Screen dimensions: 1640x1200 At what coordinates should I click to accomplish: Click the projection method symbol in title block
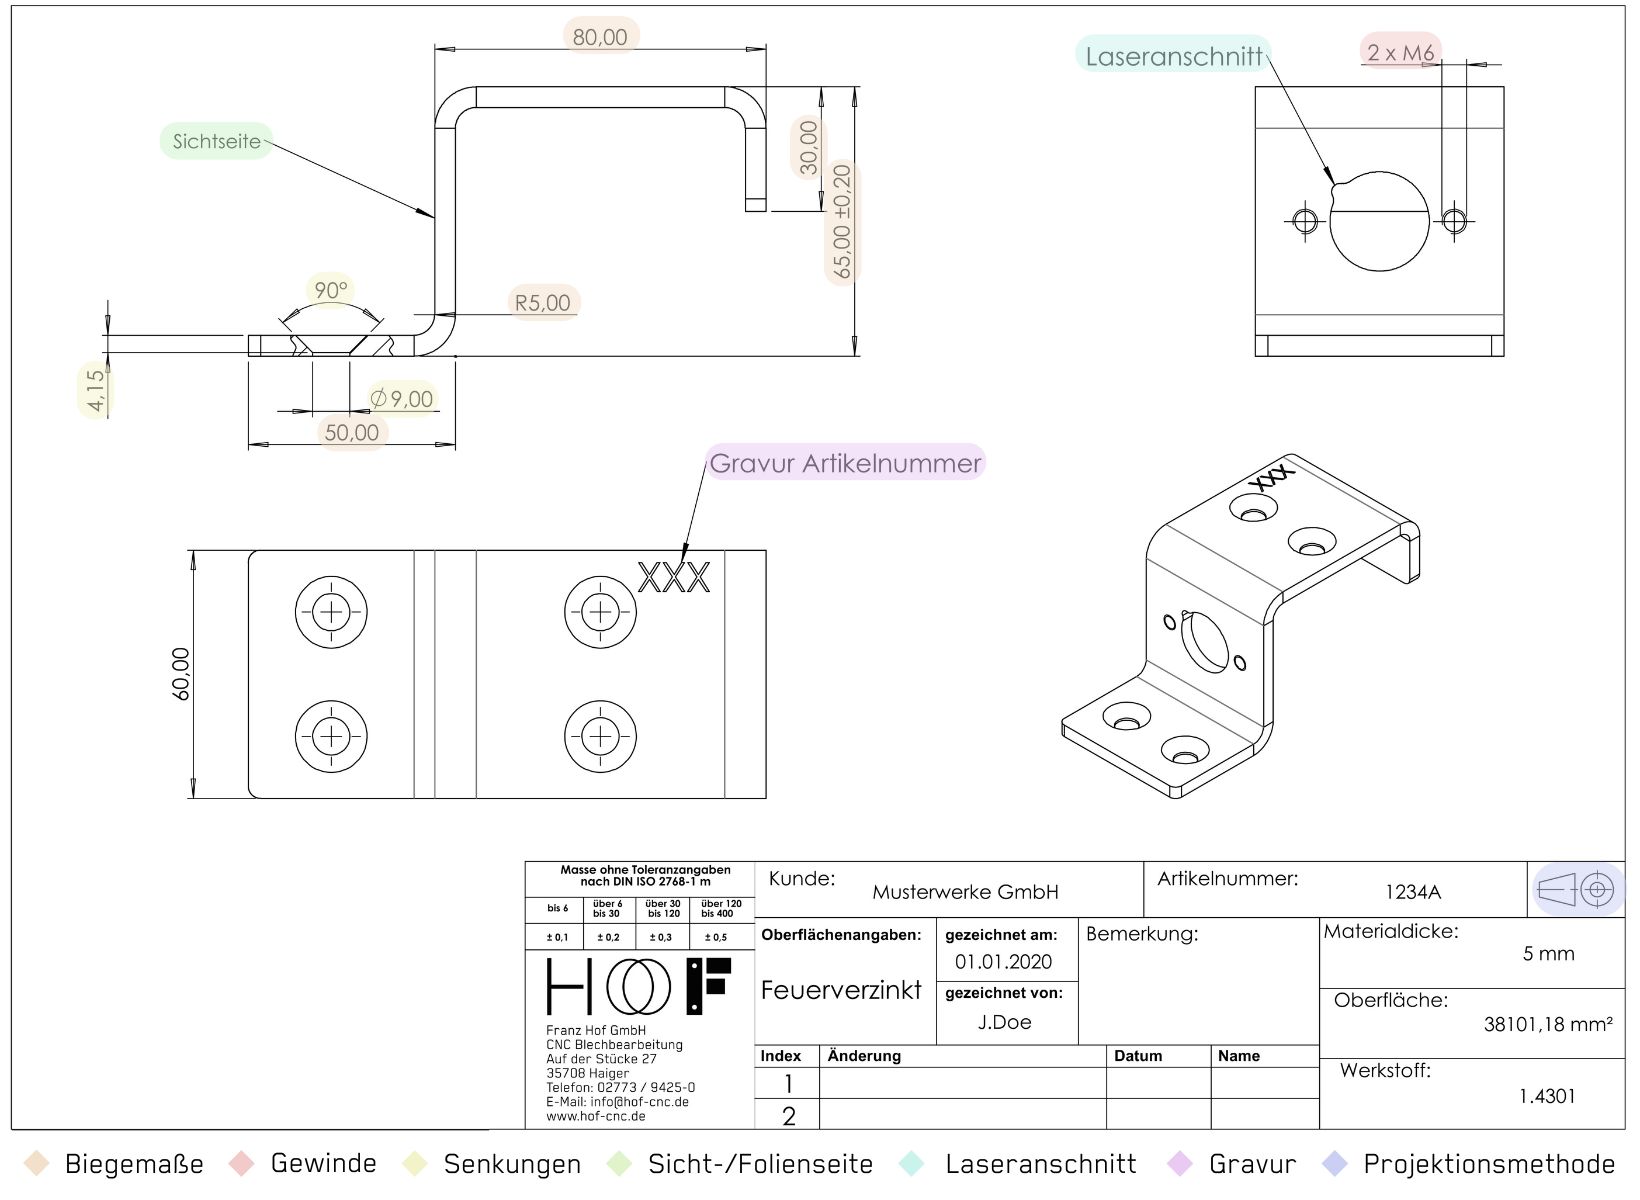pyautogui.click(x=1578, y=889)
